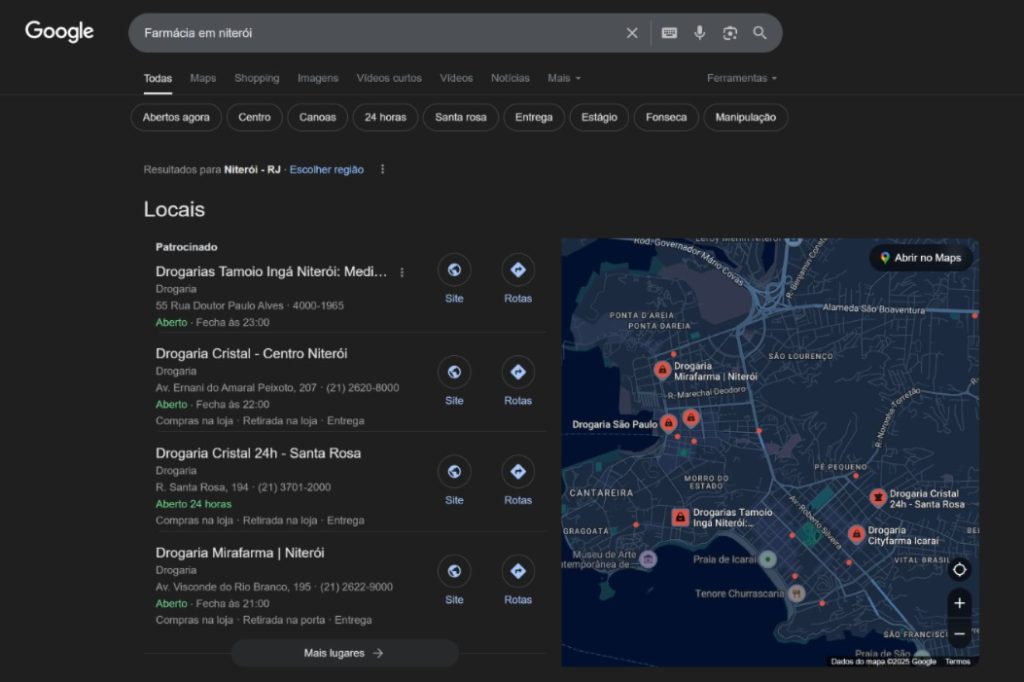This screenshot has width=1024, height=682.
Task: Click the Mais lugares button
Action: pos(344,653)
